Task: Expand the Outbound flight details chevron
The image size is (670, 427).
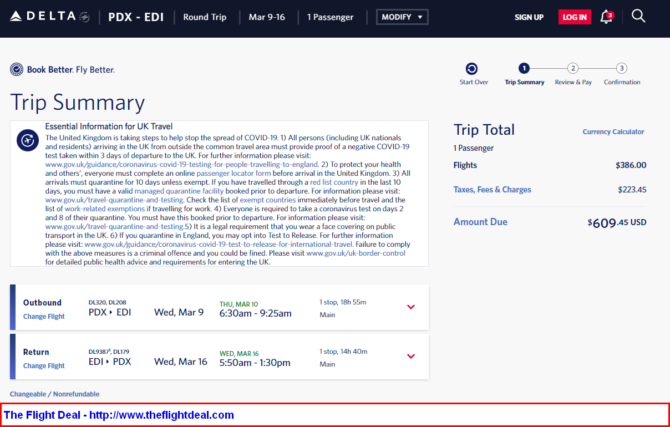Action: tap(411, 307)
